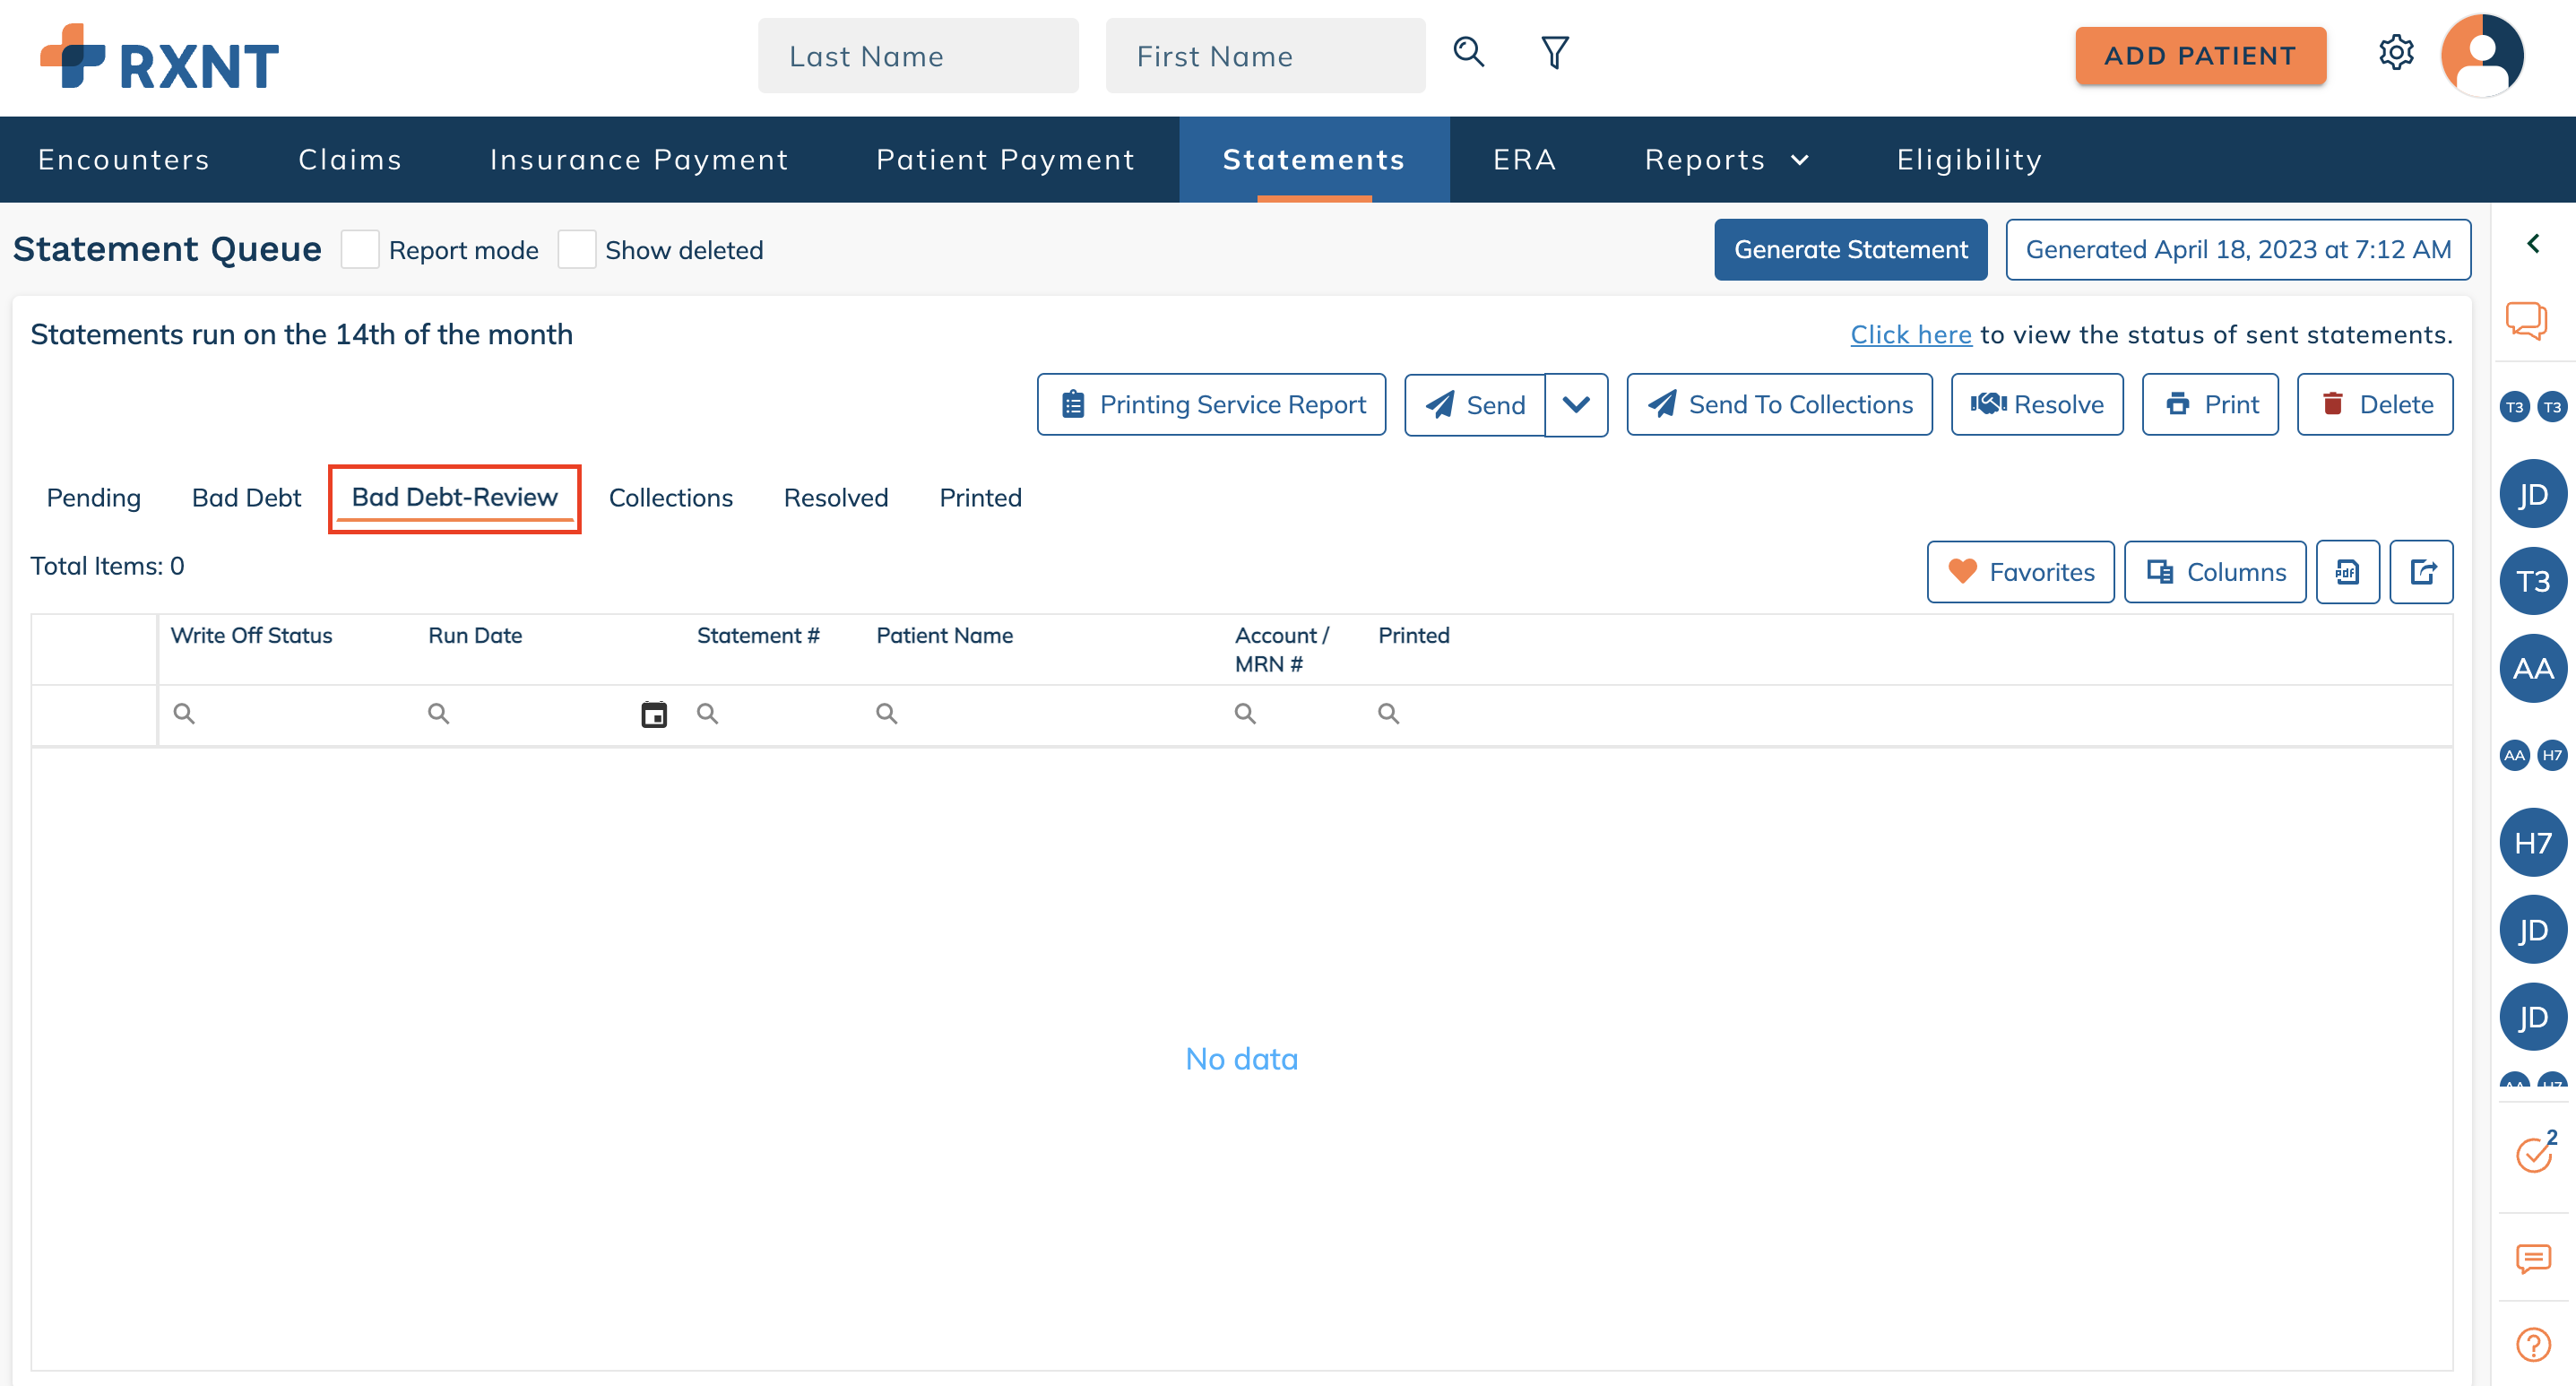Image resolution: width=2576 pixels, height=1386 pixels.
Task: Focus the Last Name search field
Action: coord(918,56)
